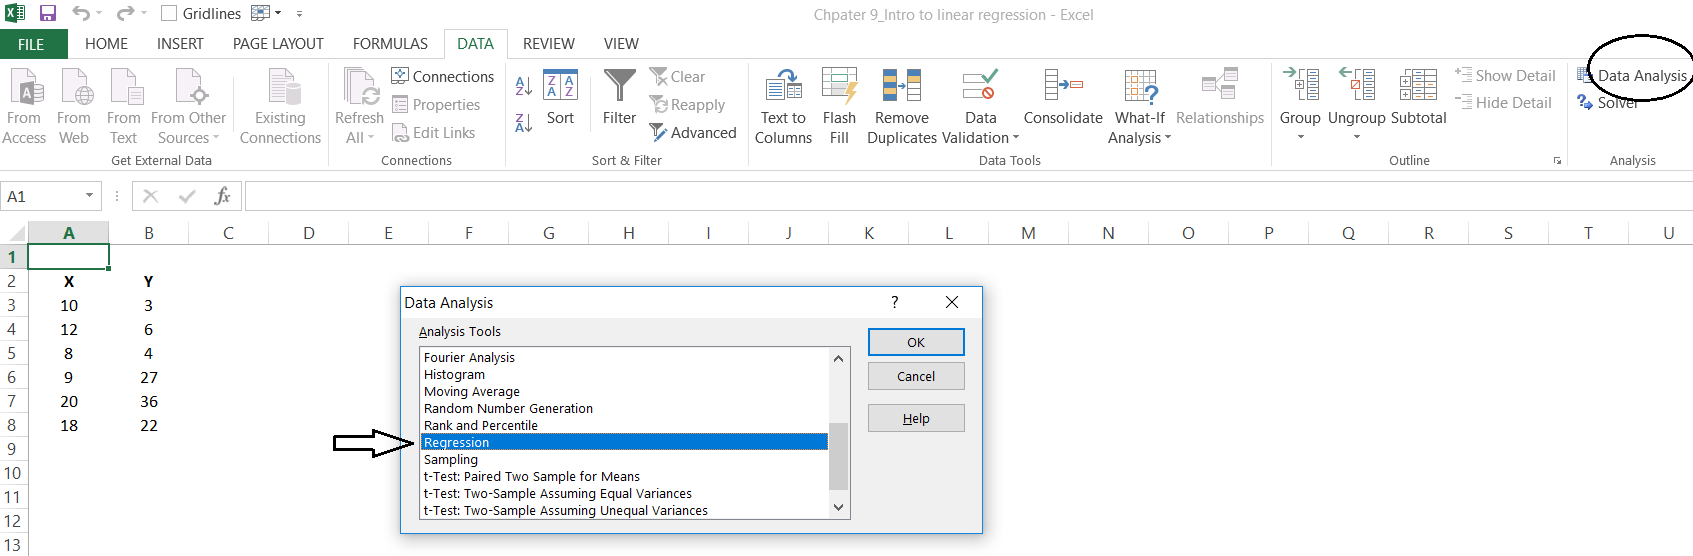The width and height of the screenshot is (1693, 556).
Task: Click the Analysis Tools list scrollbar down arrow
Action: click(x=838, y=508)
